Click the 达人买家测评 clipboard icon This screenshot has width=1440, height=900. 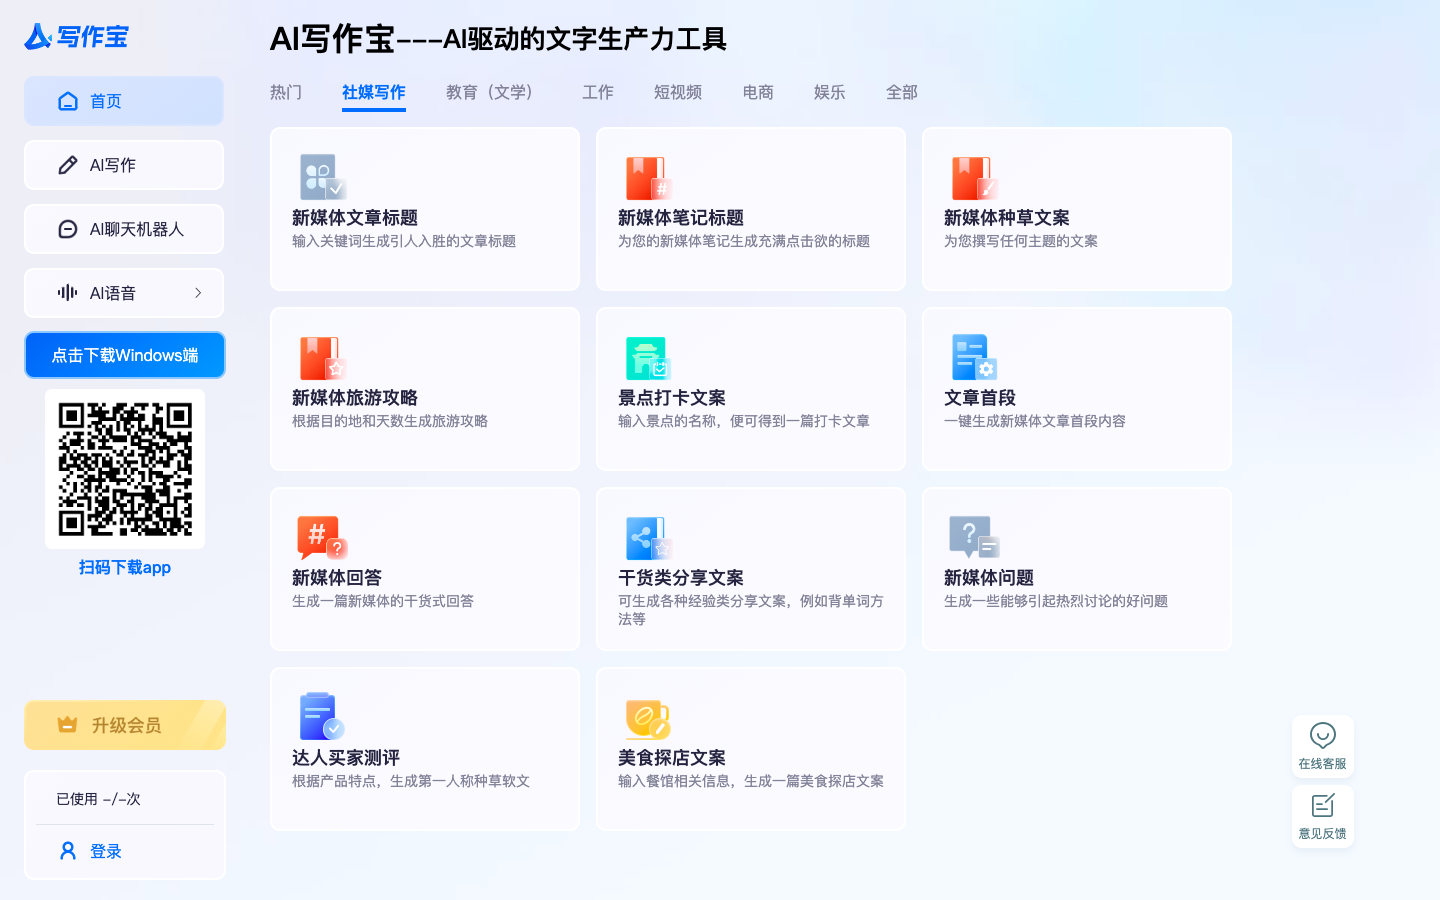pos(323,717)
